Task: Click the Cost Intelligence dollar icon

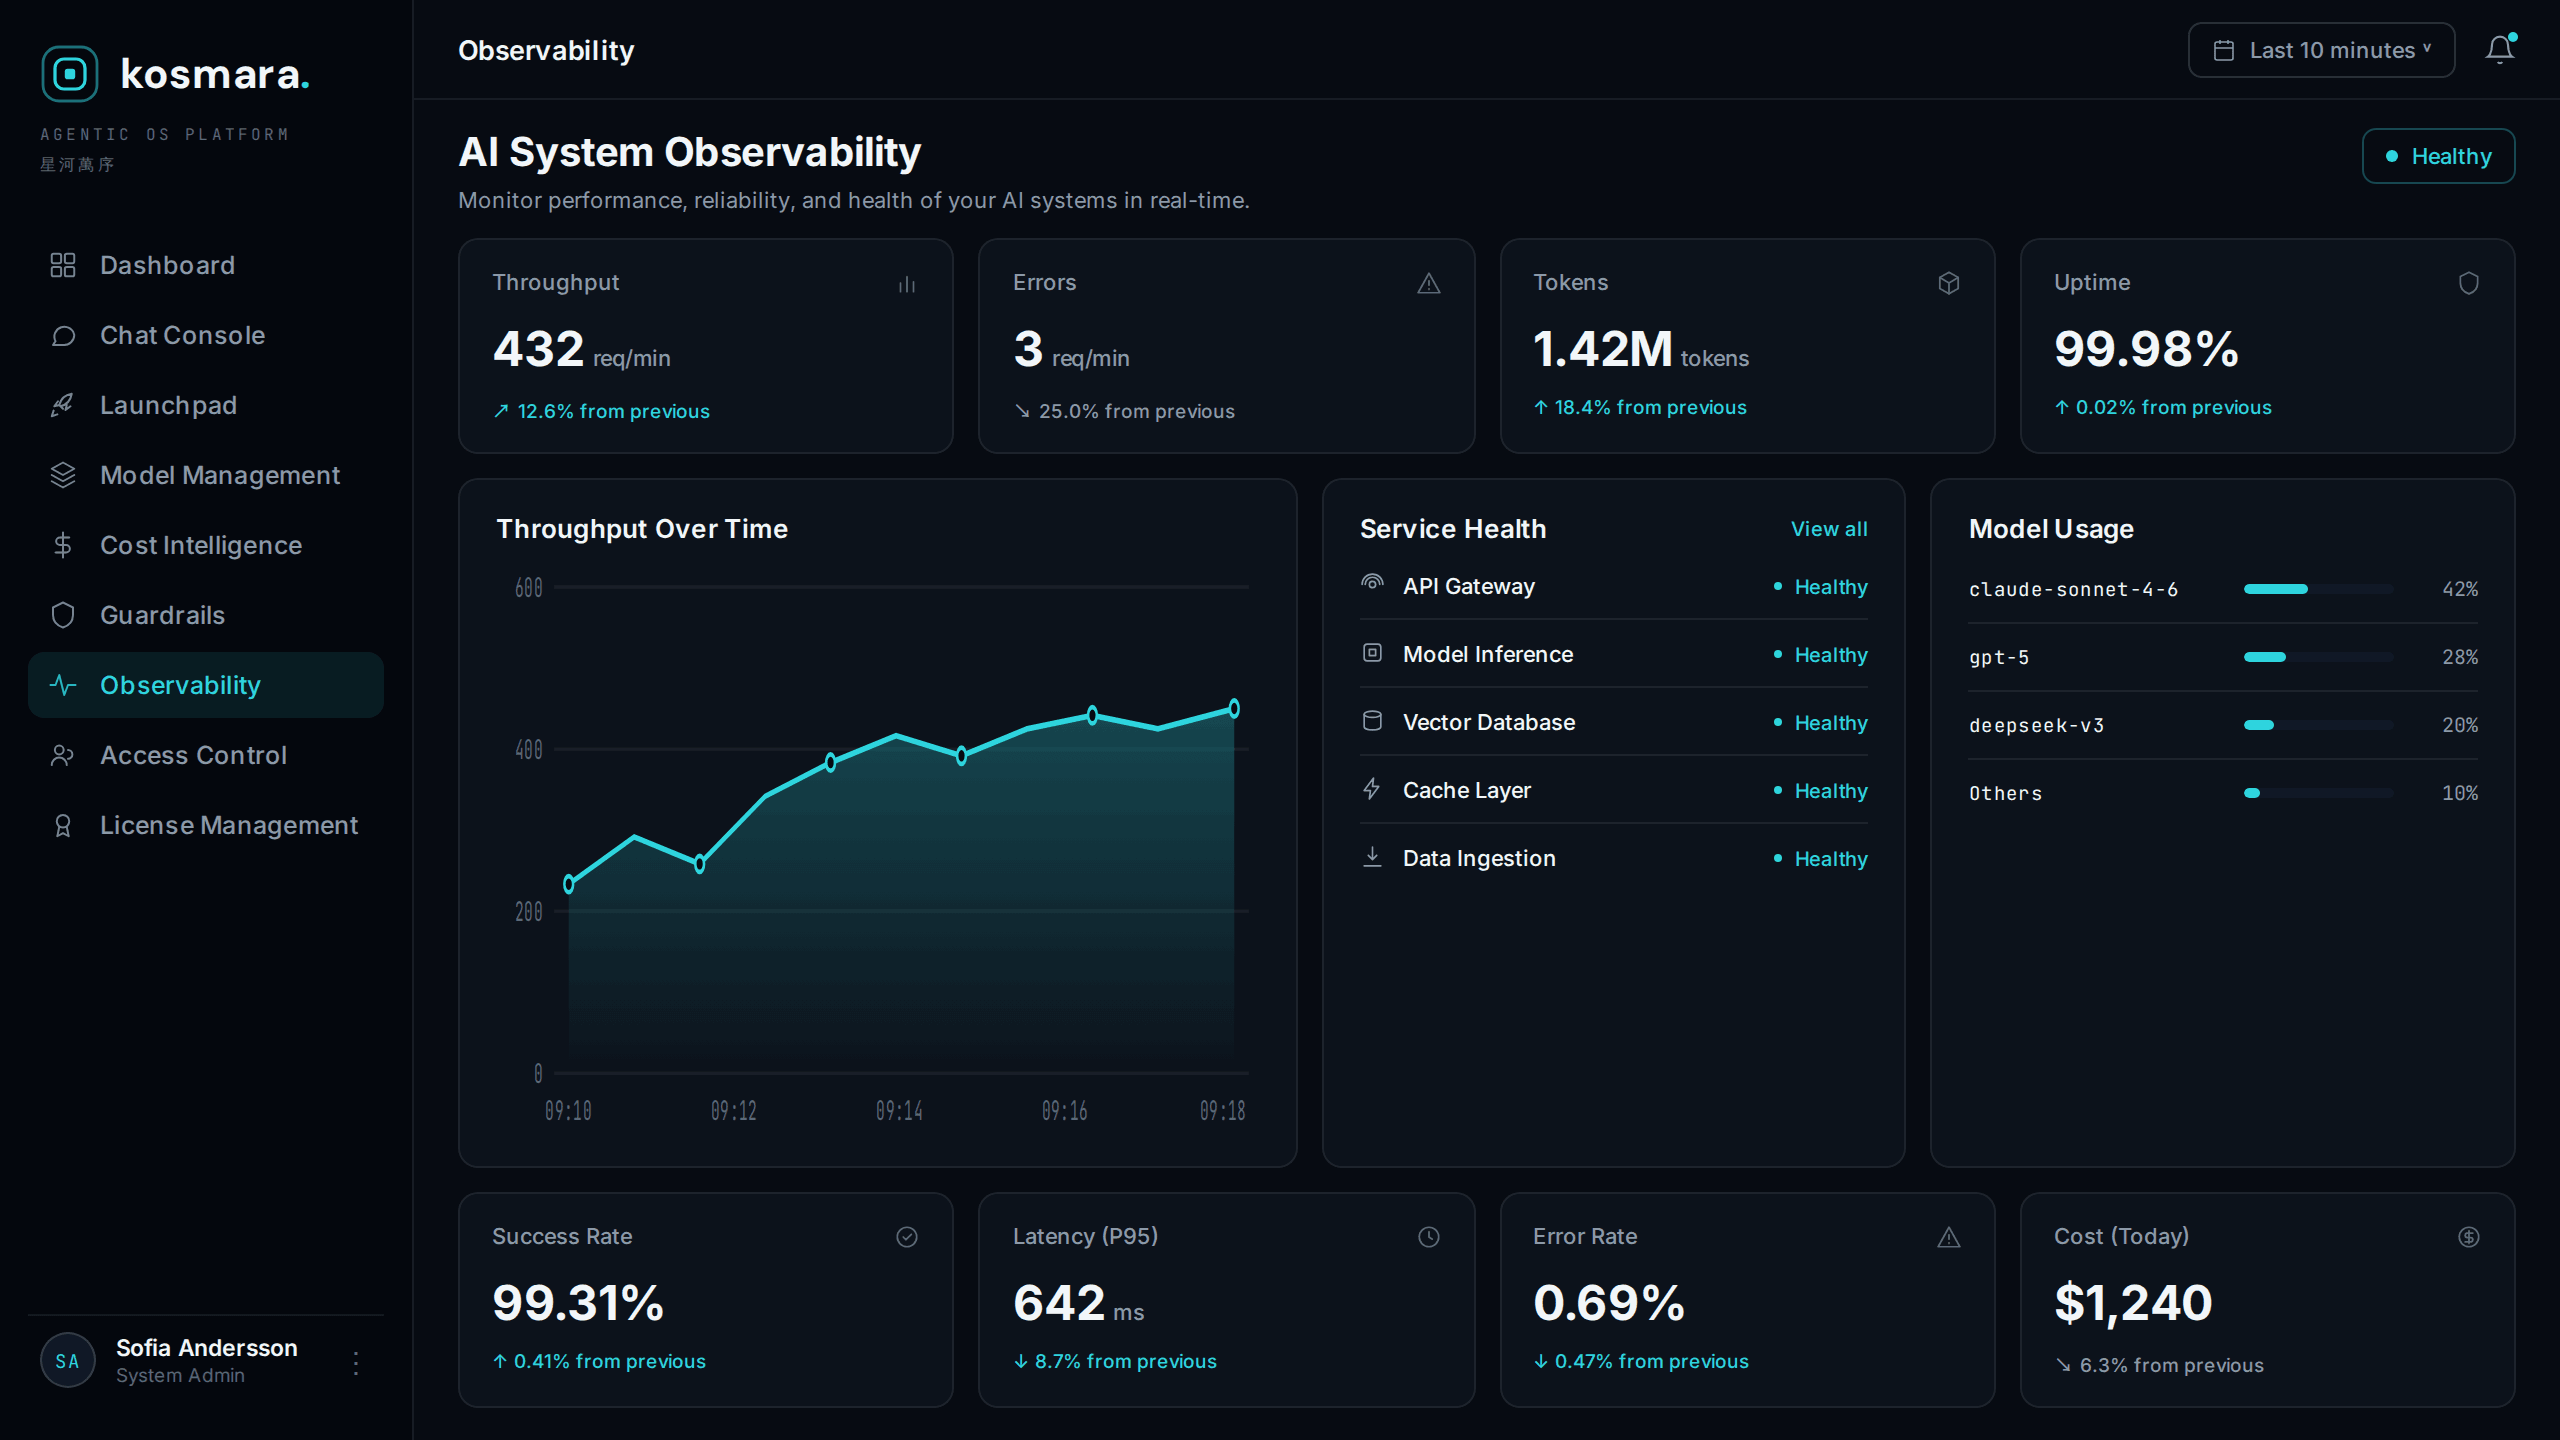Action: (63, 545)
